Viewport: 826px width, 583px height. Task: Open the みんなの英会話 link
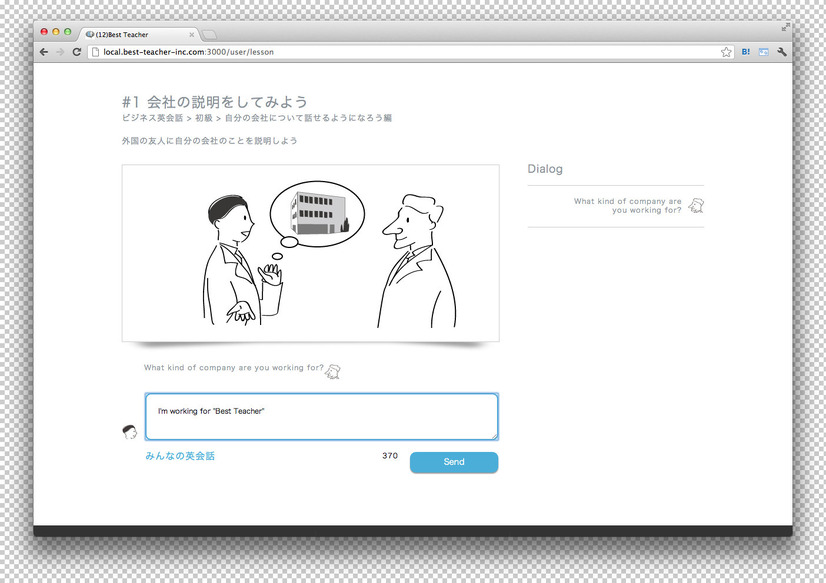tap(180, 456)
